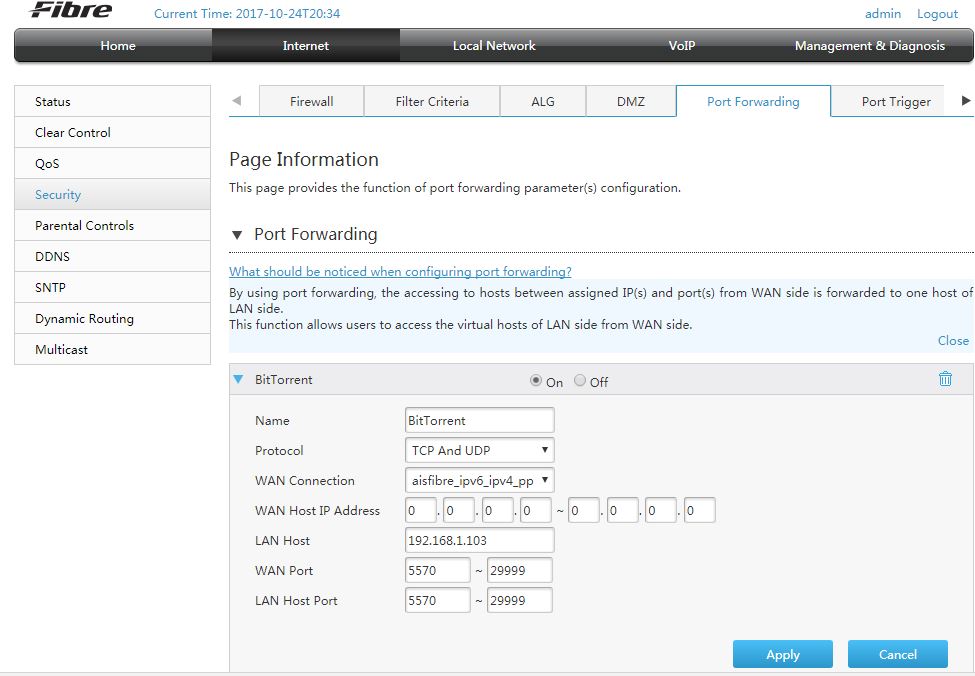Cancel the BitTorrent rule changes
The width and height of the screenshot is (975, 676).
pyautogui.click(x=897, y=654)
